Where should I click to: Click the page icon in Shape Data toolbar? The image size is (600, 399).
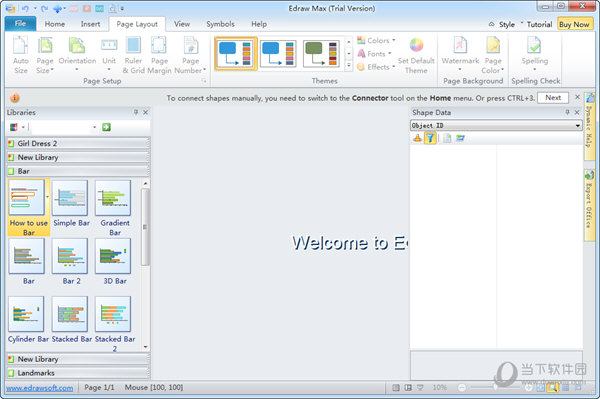pos(447,138)
